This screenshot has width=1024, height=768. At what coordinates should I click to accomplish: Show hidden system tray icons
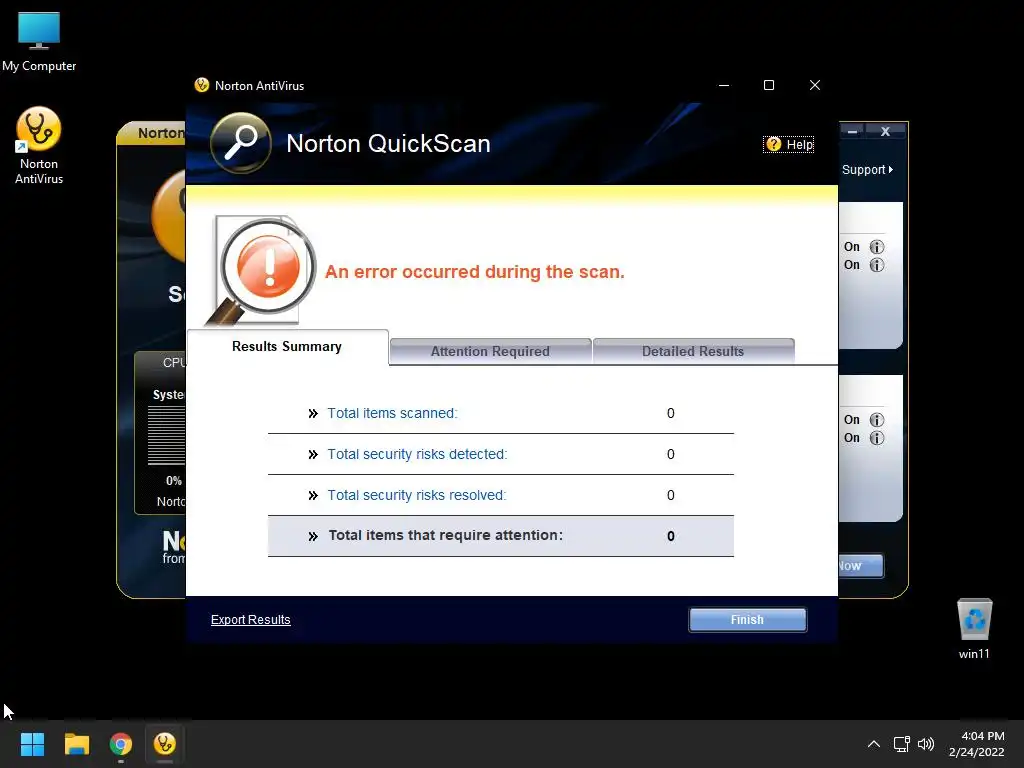tap(874, 744)
